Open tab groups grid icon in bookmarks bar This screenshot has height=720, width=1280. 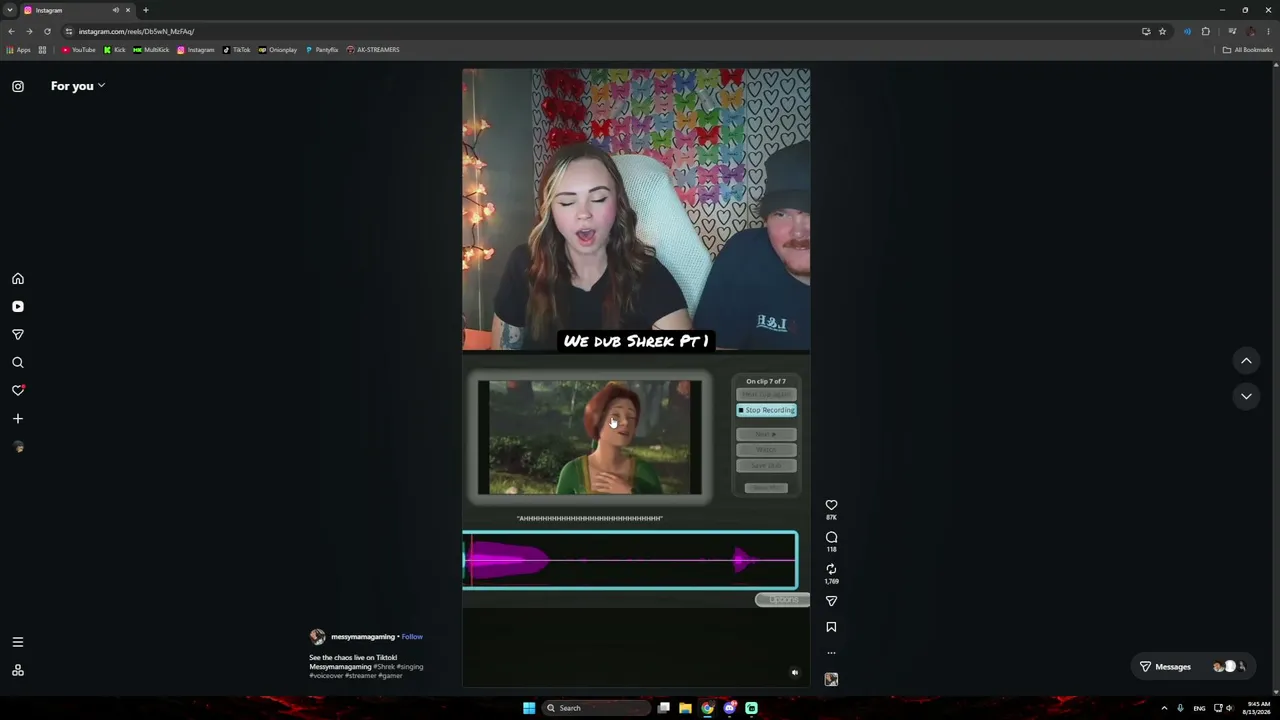(x=42, y=50)
